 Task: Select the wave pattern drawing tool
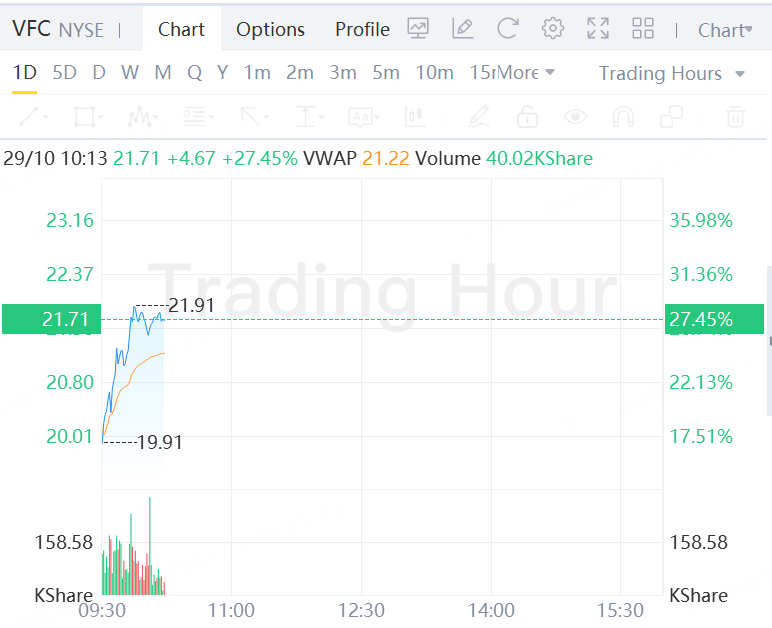tap(142, 117)
